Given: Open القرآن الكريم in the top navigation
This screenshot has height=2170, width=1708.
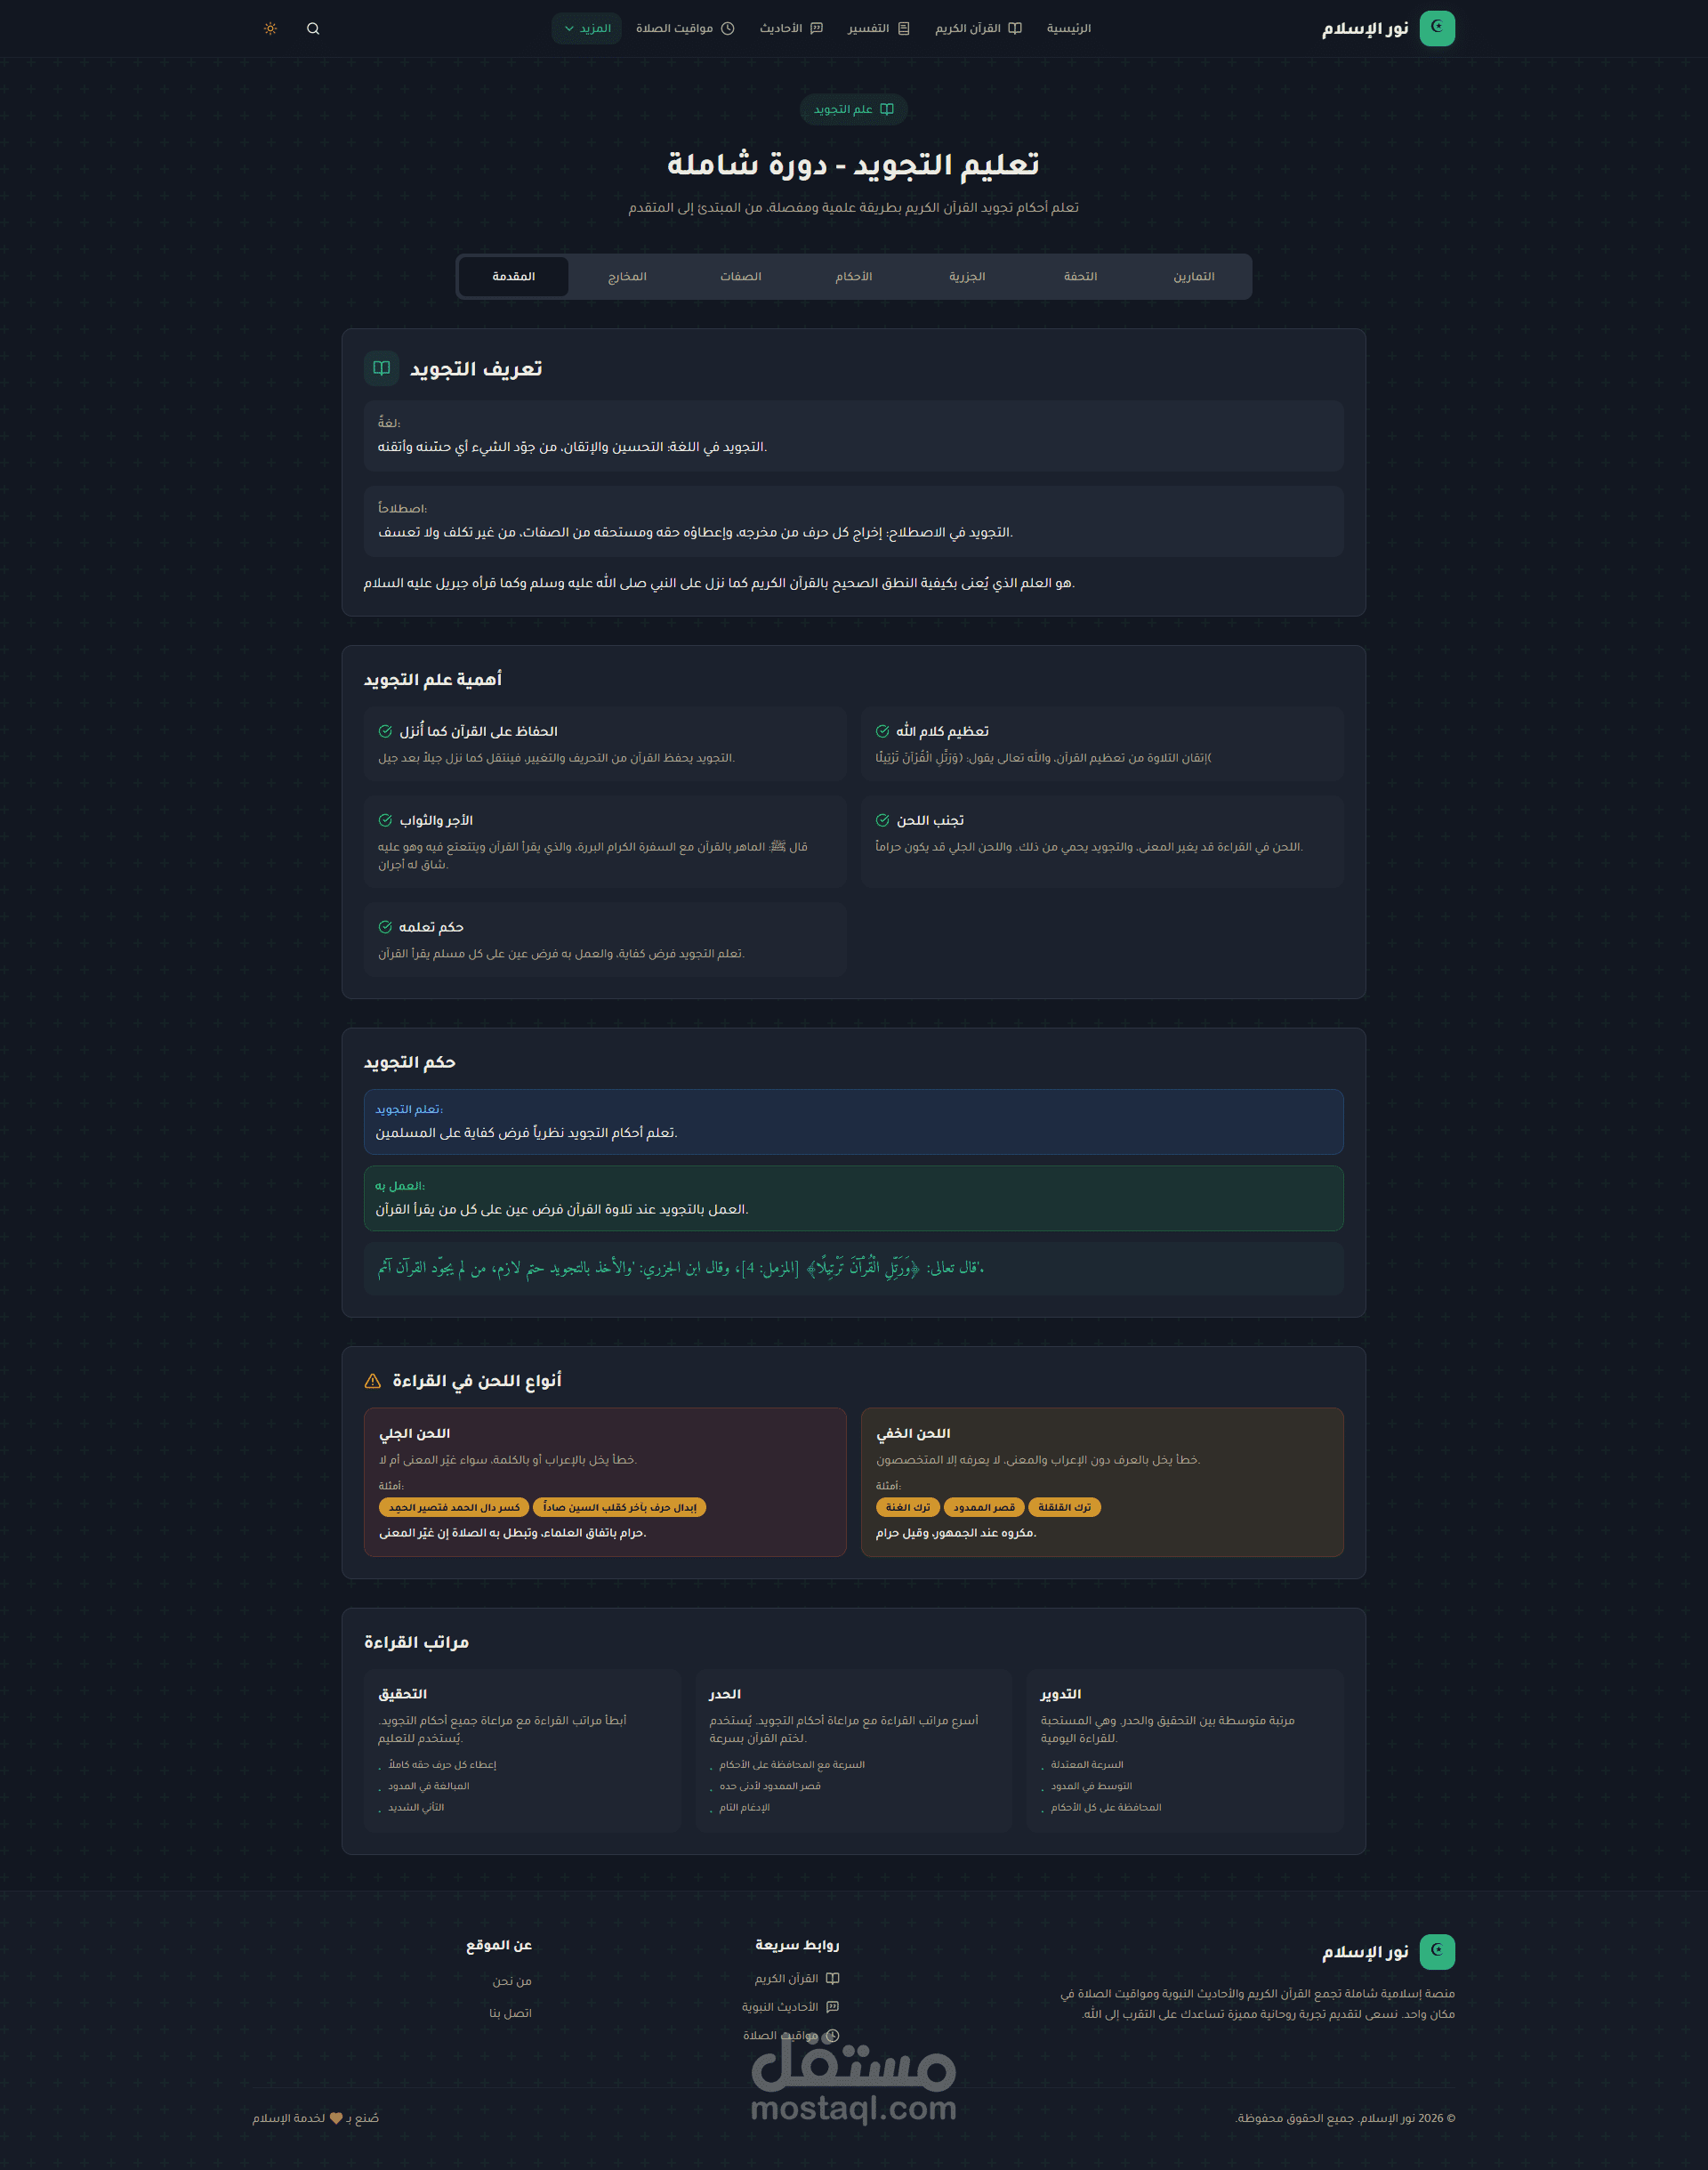Looking at the screenshot, I should (x=978, y=29).
